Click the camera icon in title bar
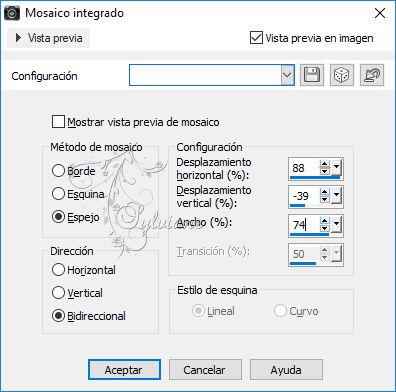The width and height of the screenshot is (396, 392). tap(12, 13)
